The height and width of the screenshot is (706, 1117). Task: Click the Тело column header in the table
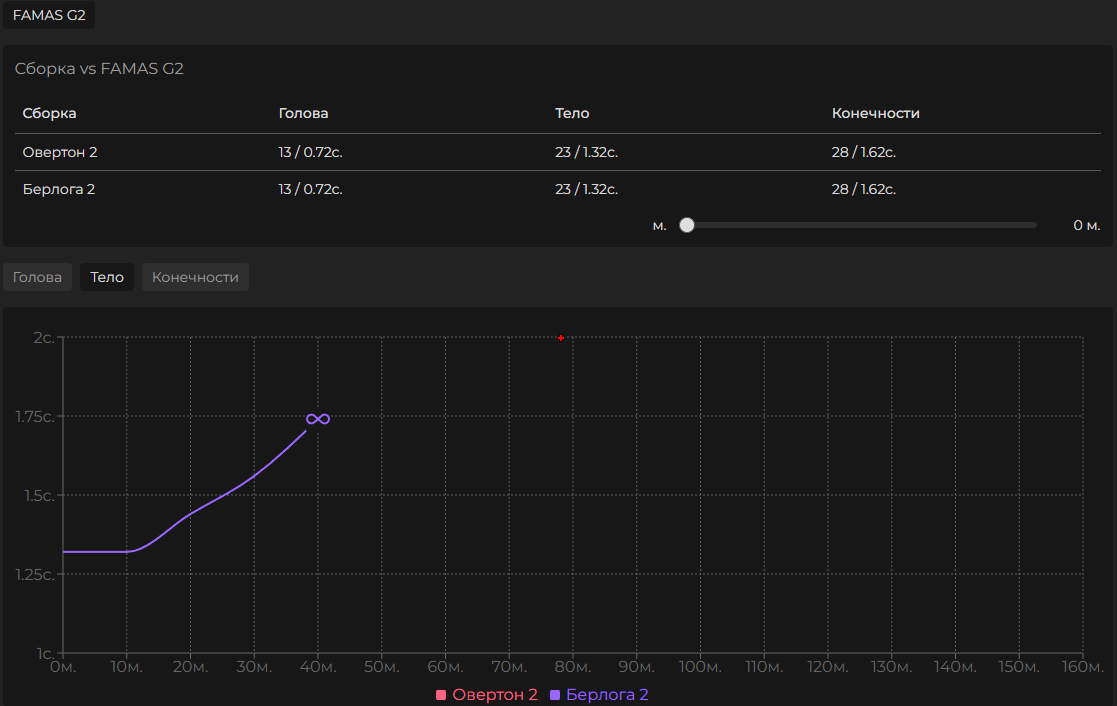572,113
